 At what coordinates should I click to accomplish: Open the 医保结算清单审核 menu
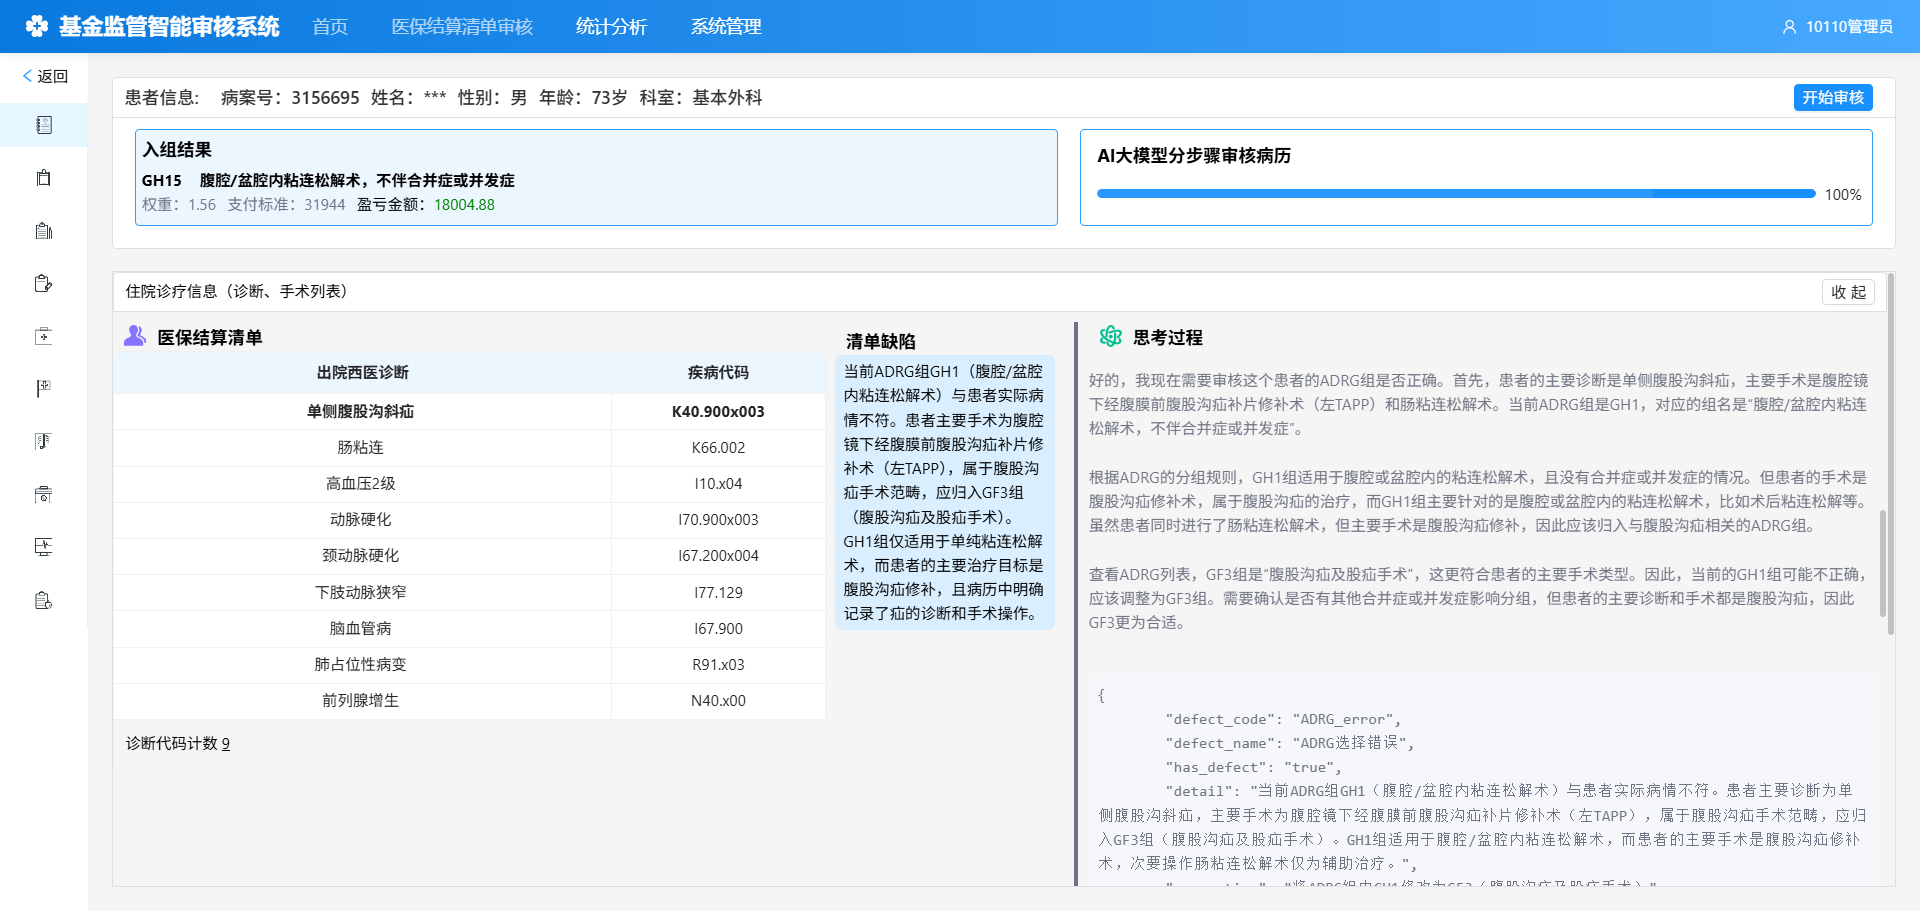pyautogui.click(x=462, y=27)
